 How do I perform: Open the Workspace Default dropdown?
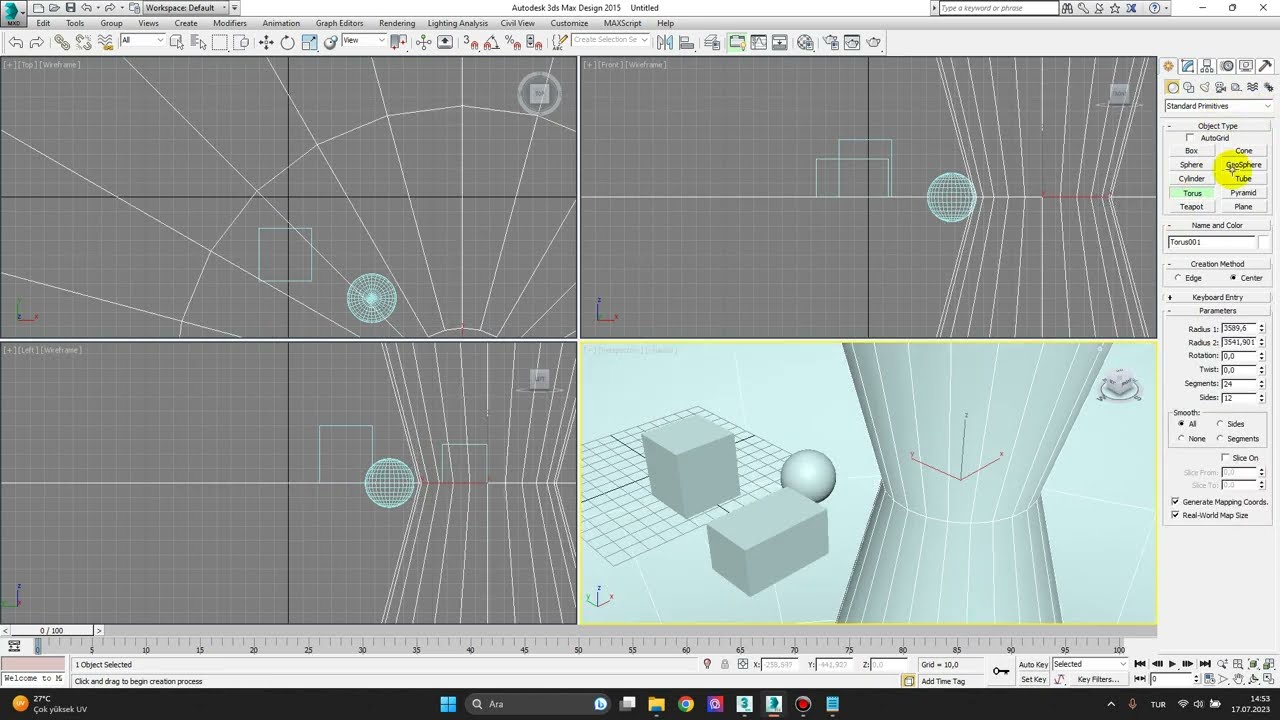[188, 8]
